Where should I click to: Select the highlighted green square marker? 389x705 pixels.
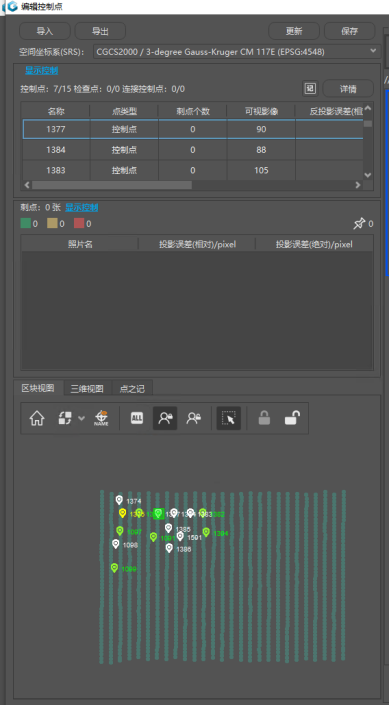click(x=158, y=513)
